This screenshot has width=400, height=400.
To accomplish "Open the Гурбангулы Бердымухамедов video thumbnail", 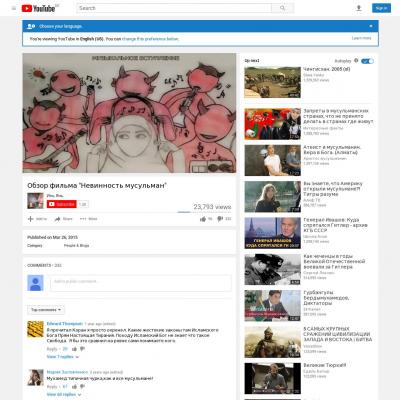I will click(x=272, y=306).
